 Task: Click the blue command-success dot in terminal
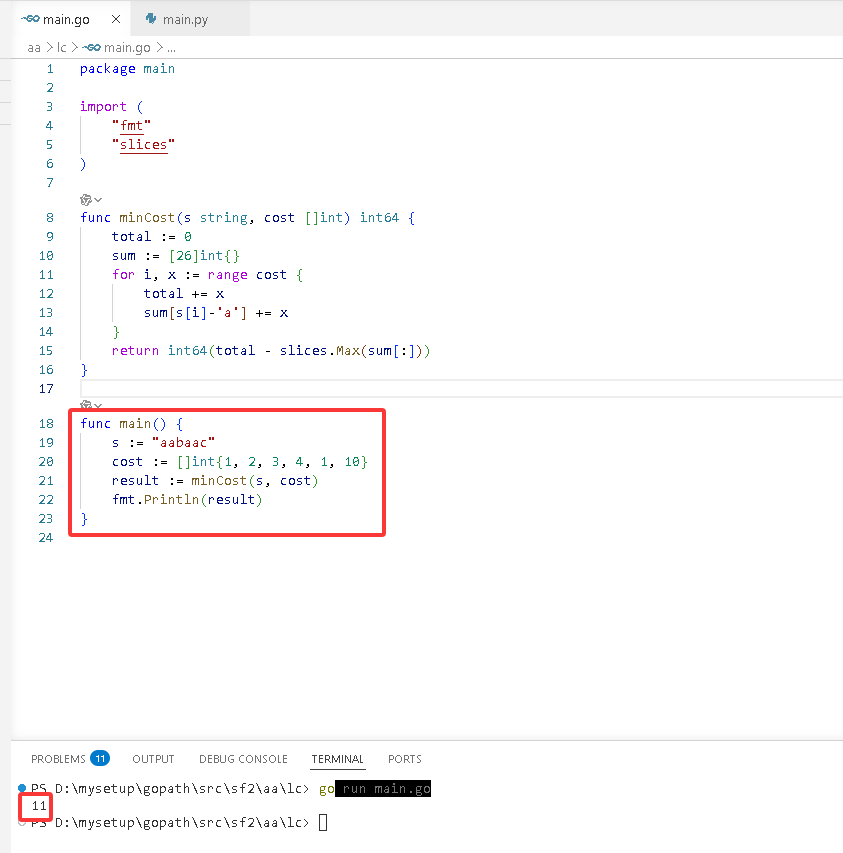(22, 788)
